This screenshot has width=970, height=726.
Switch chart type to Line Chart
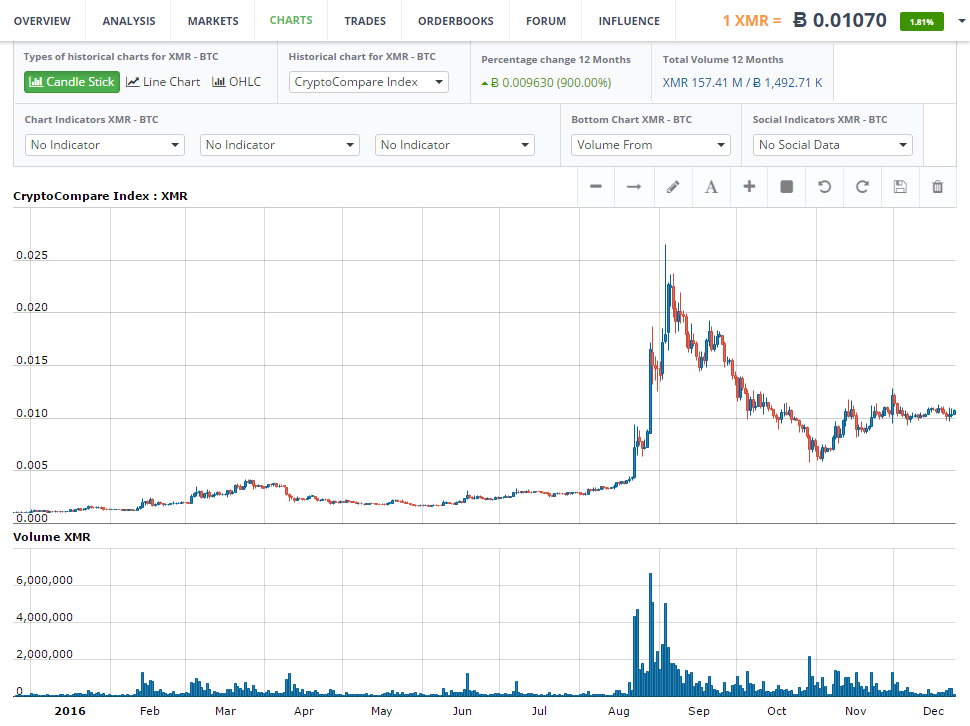[x=163, y=82]
